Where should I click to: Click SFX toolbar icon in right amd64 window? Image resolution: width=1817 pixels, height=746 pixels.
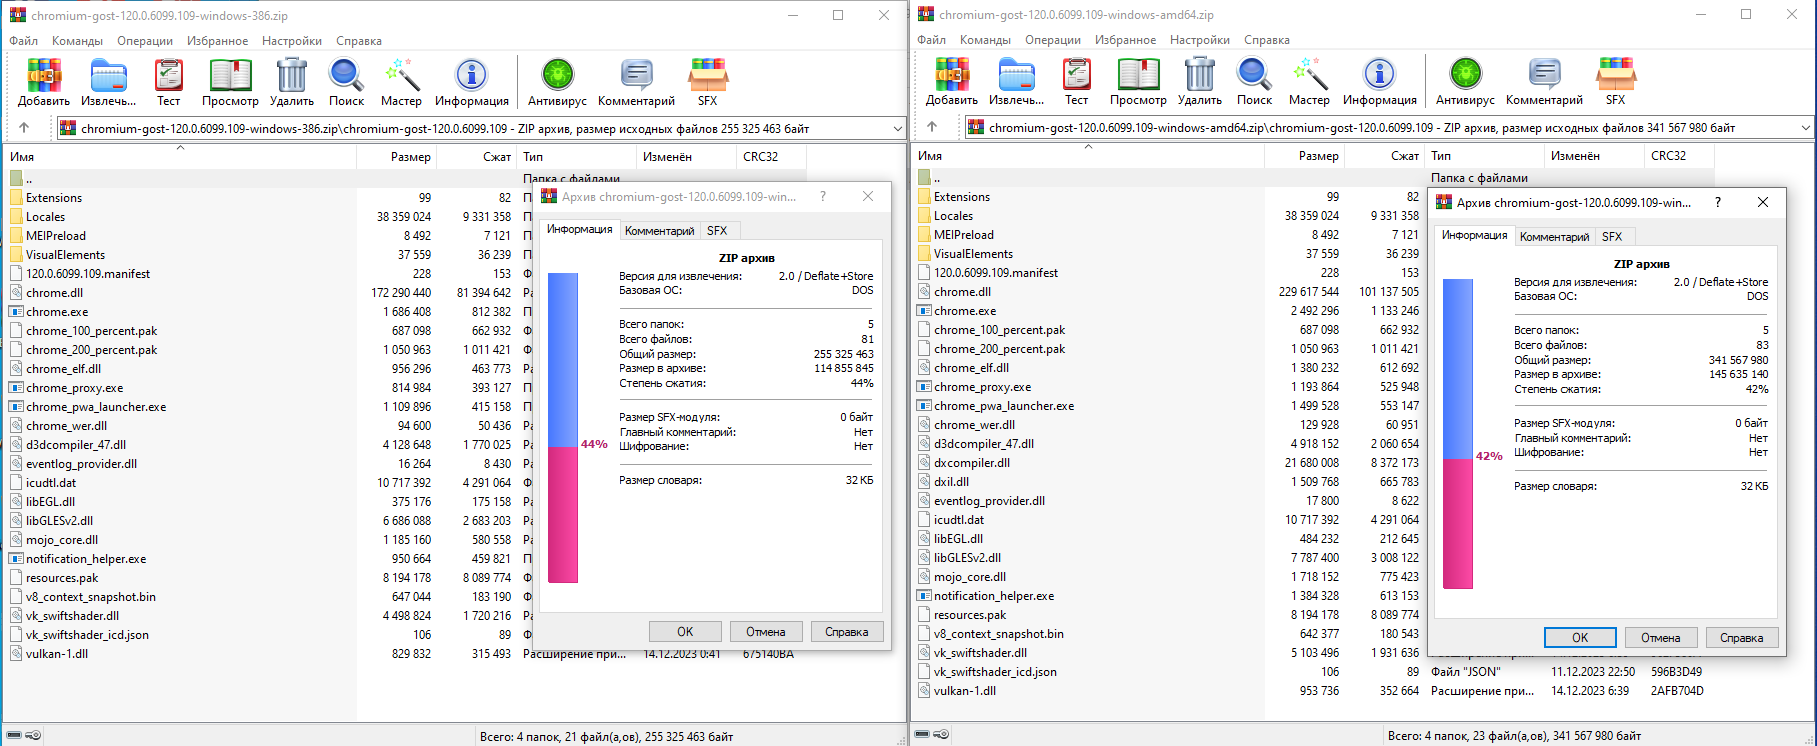point(1615,81)
